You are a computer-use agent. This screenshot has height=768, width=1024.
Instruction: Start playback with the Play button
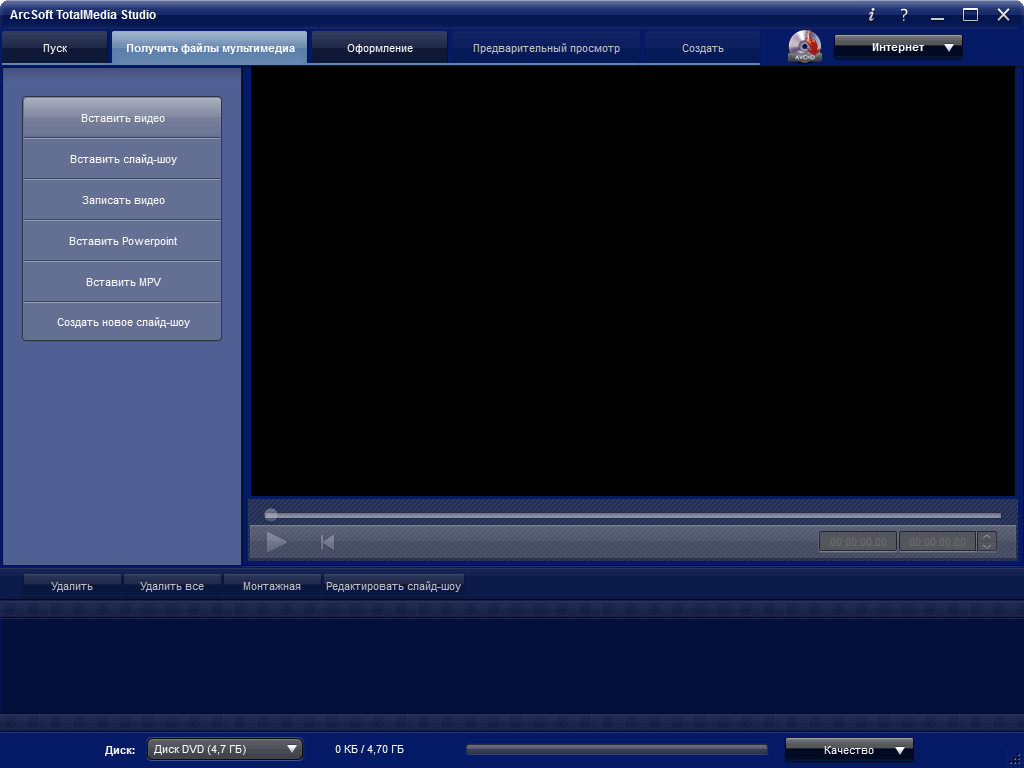pyautogui.click(x=276, y=541)
